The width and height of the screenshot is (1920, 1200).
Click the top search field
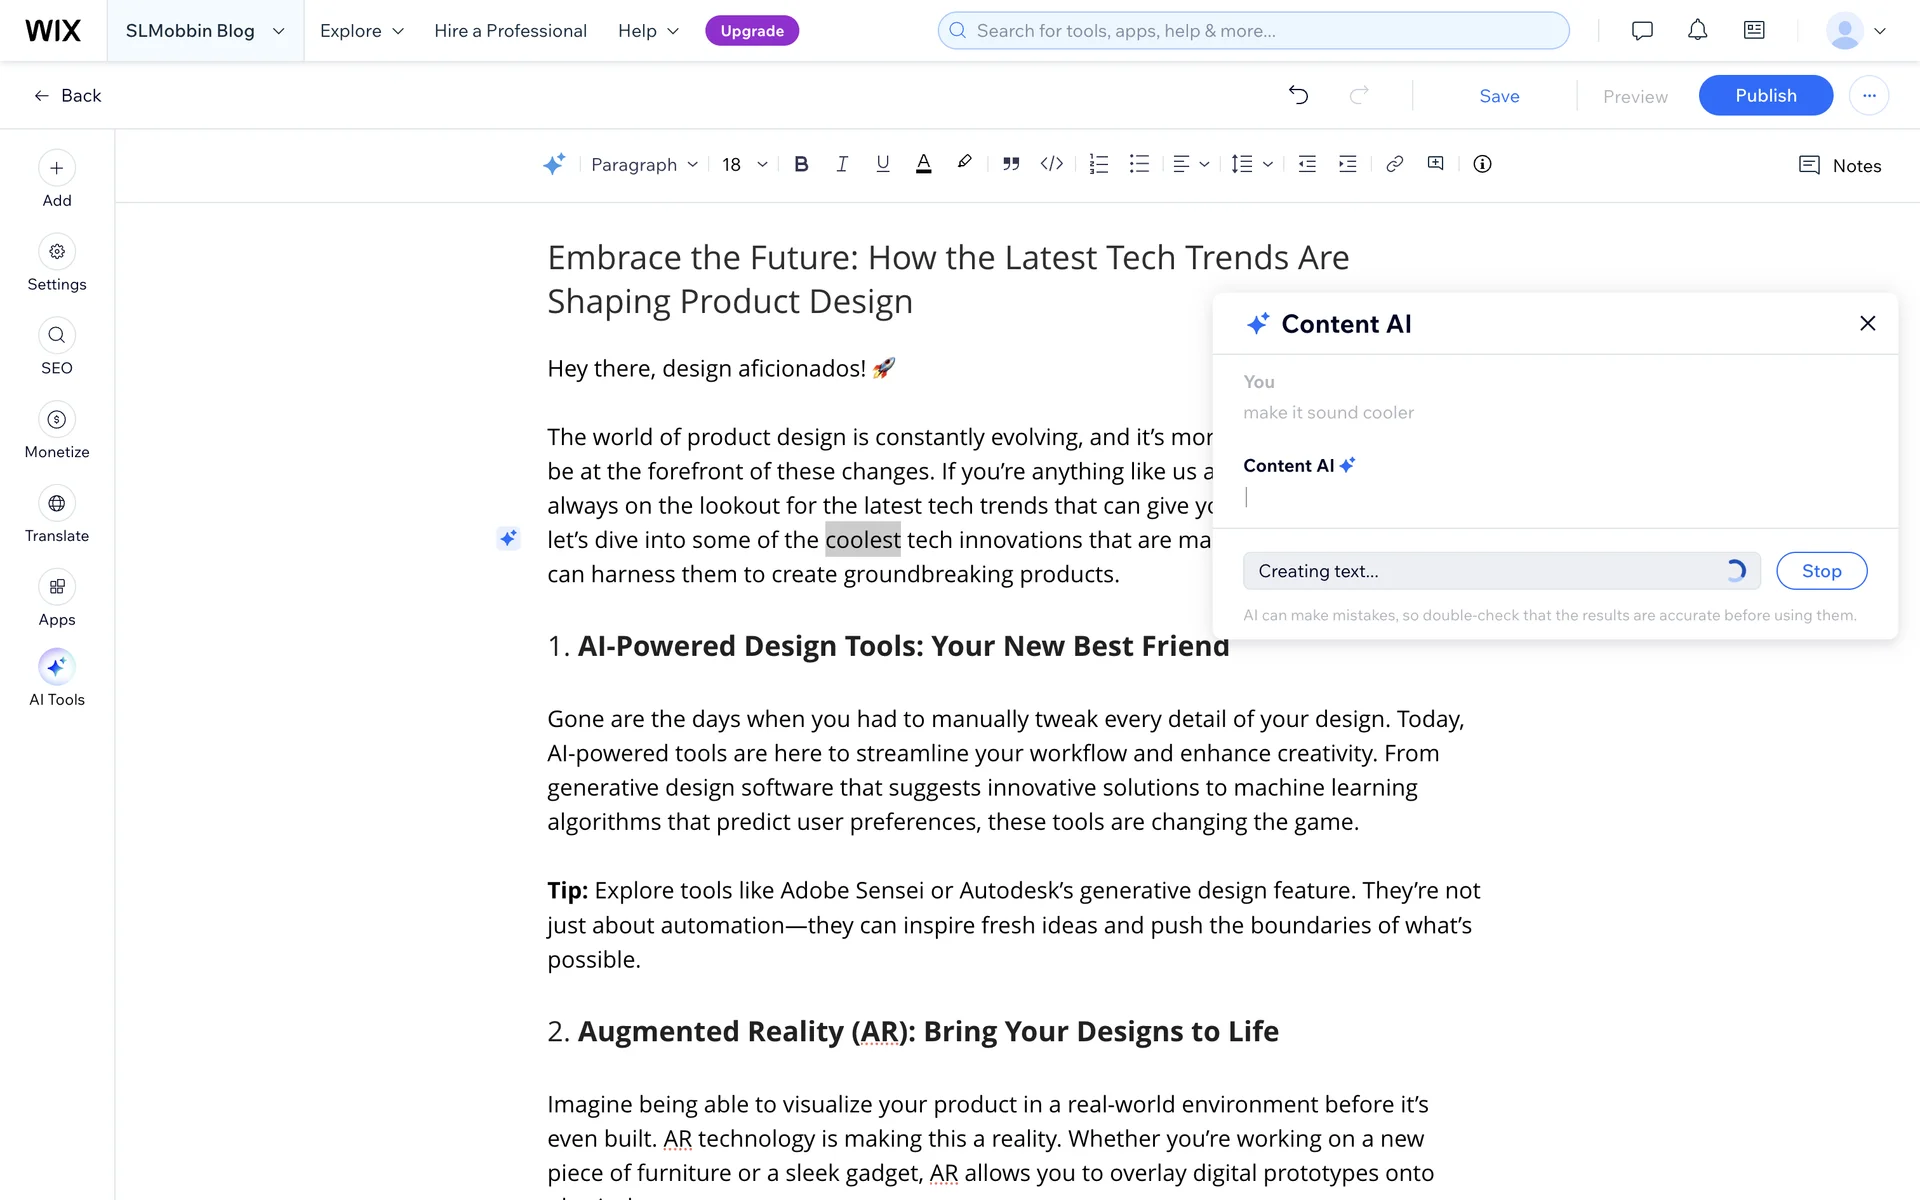pos(1253,31)
